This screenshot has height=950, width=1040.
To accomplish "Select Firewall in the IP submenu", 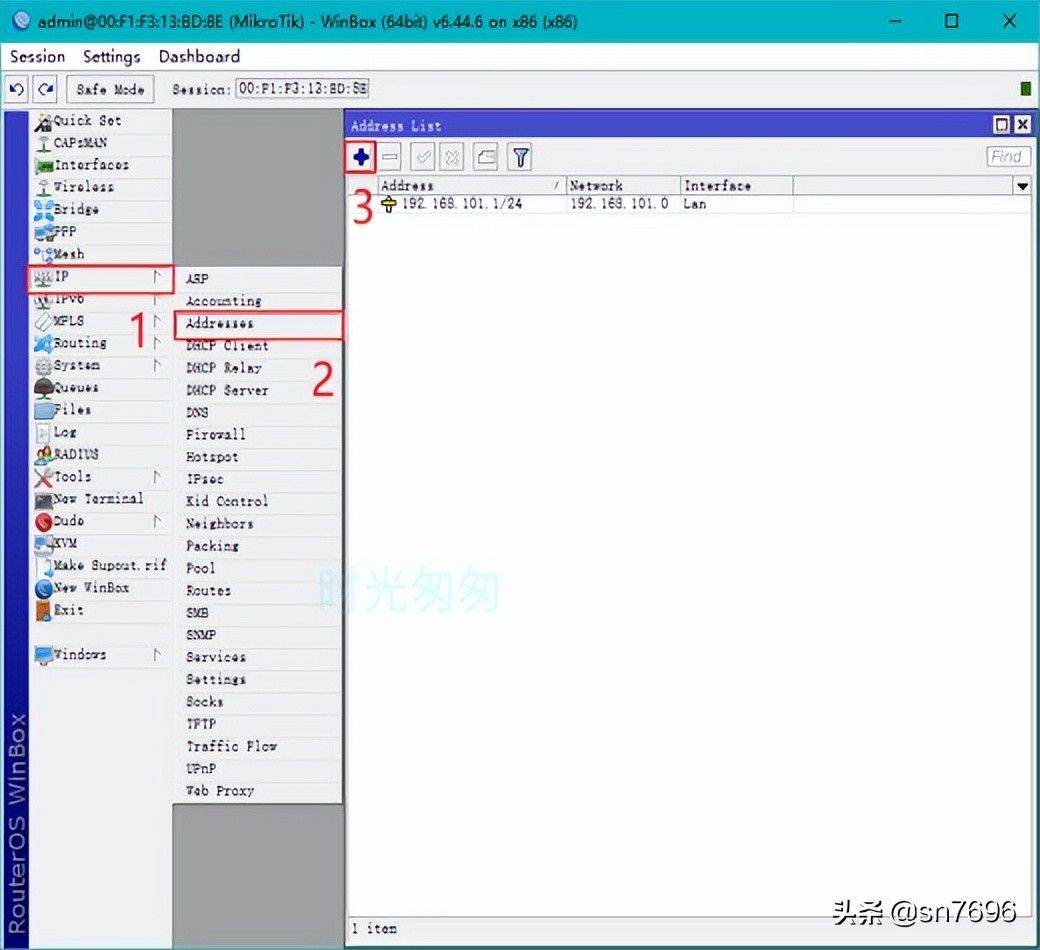I will (259, 435).
